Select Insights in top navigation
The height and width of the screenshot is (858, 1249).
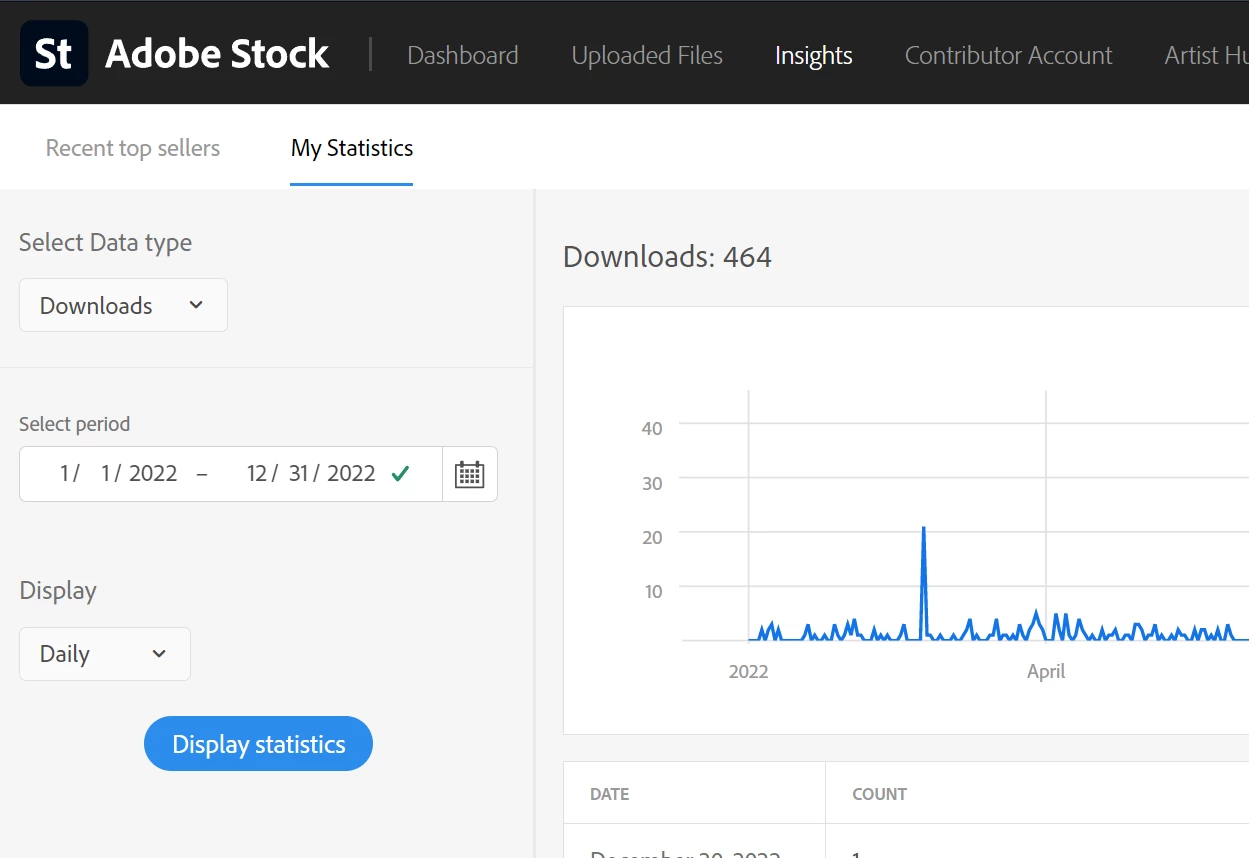[x=814, y=55]
